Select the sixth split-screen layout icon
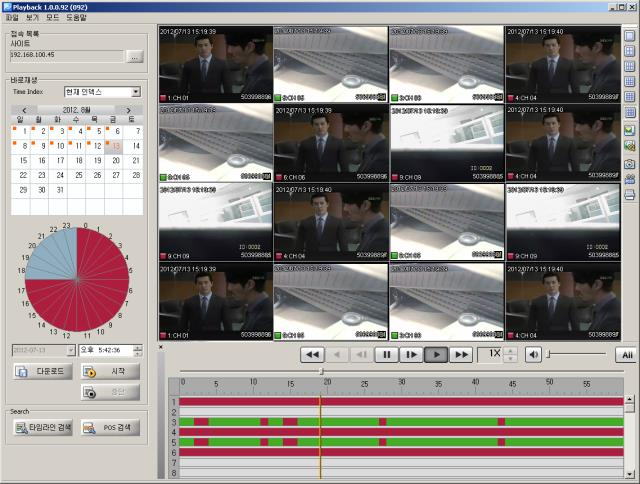The image size is (640, 484). 629,112
